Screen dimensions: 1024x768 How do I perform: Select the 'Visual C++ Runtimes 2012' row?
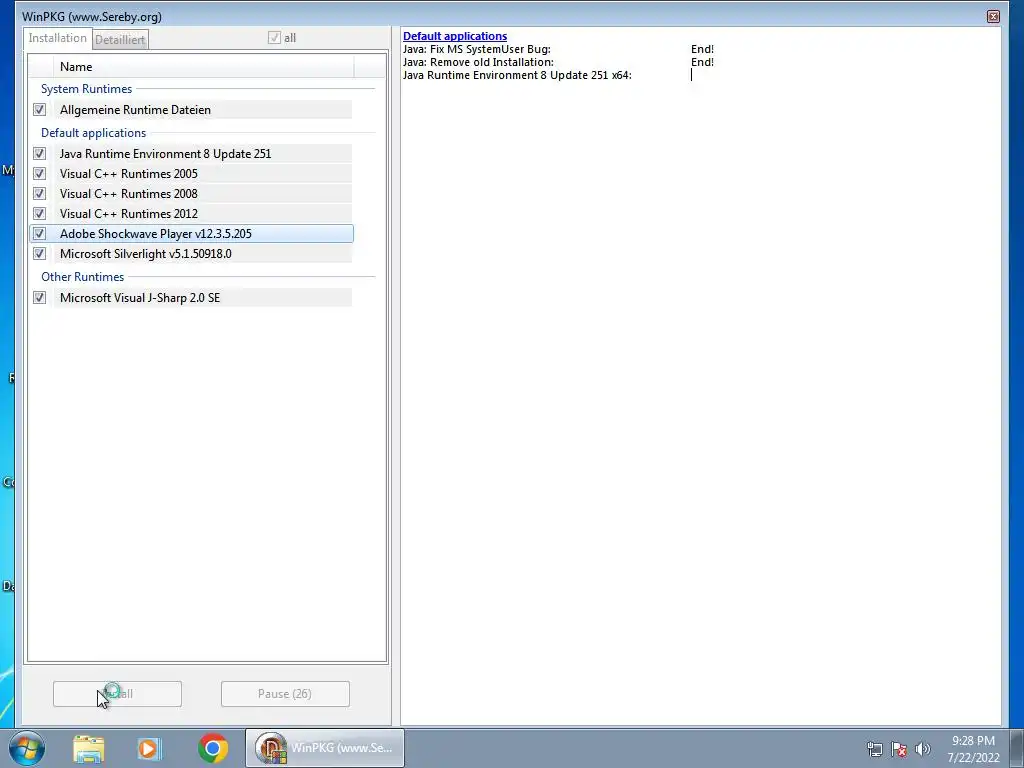[191, 214]
